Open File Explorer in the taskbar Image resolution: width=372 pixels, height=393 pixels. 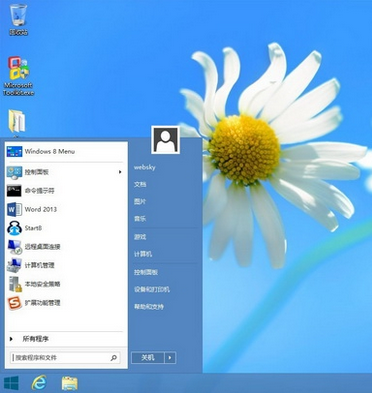click(x=70, y=383)
